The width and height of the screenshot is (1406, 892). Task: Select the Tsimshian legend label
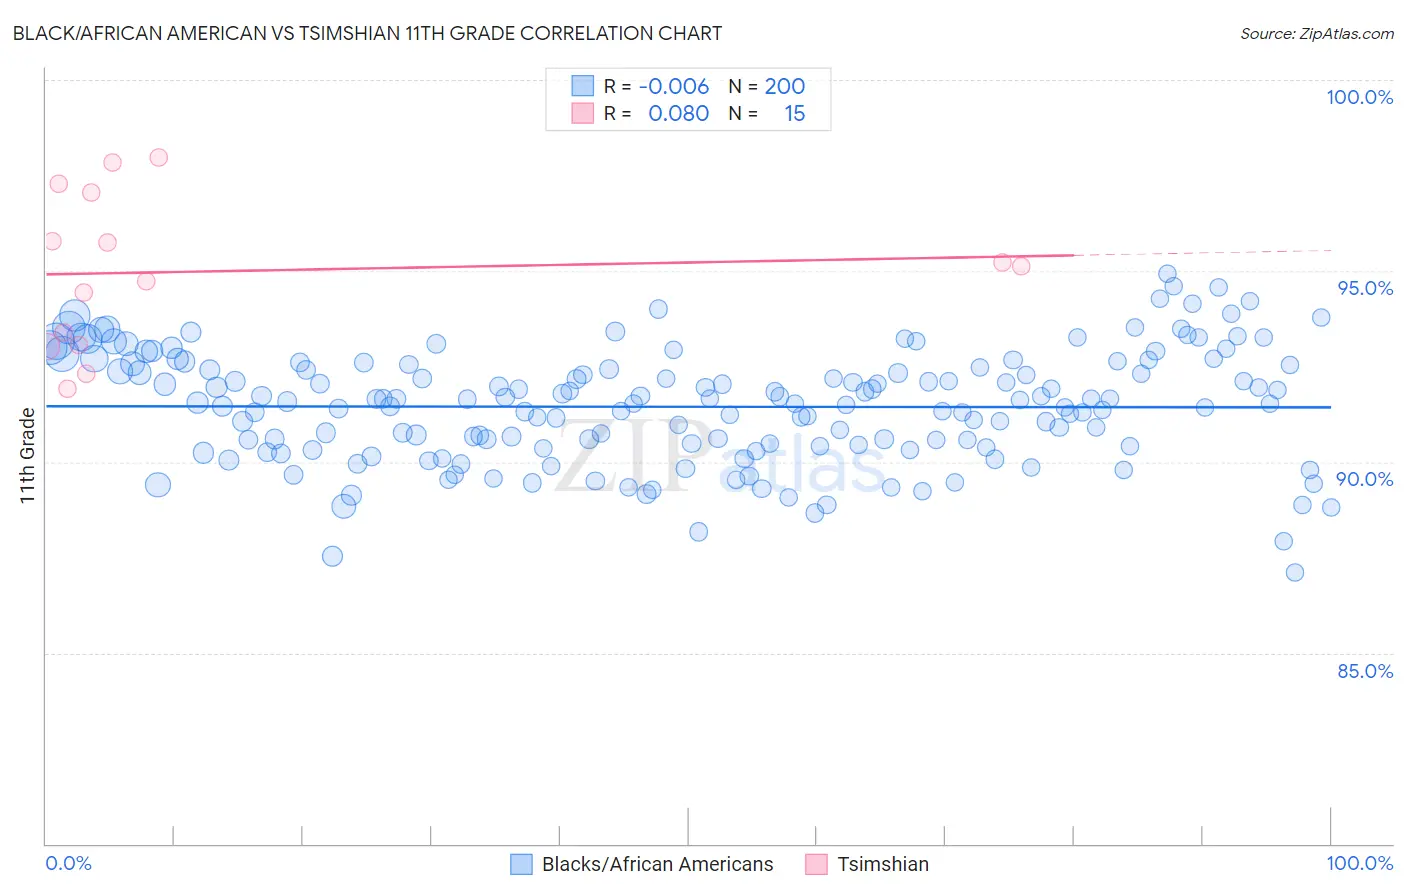pos(883,864)
